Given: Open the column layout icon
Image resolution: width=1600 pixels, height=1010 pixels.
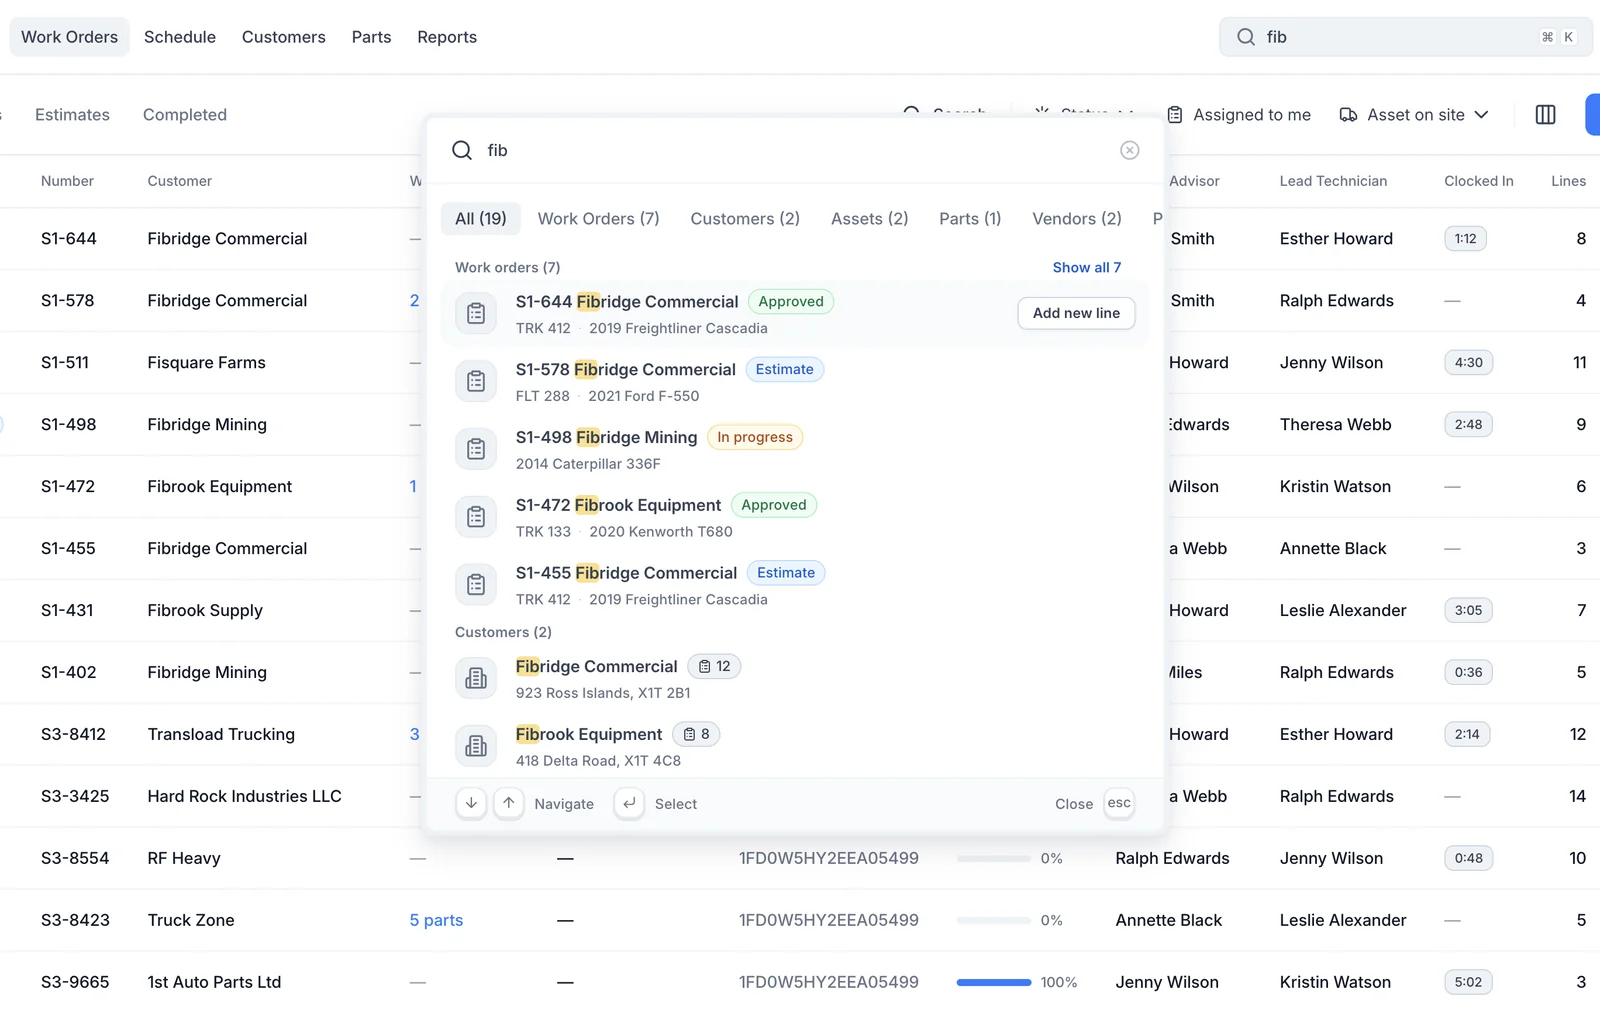Looking at the screenshot, I should [x=1545, y=115].
